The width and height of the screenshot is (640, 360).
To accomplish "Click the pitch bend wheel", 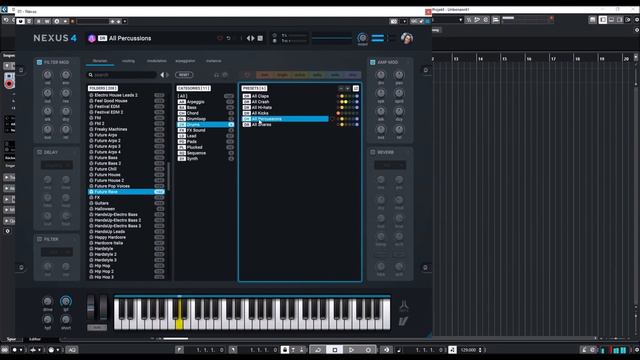I will click(91, 308).
